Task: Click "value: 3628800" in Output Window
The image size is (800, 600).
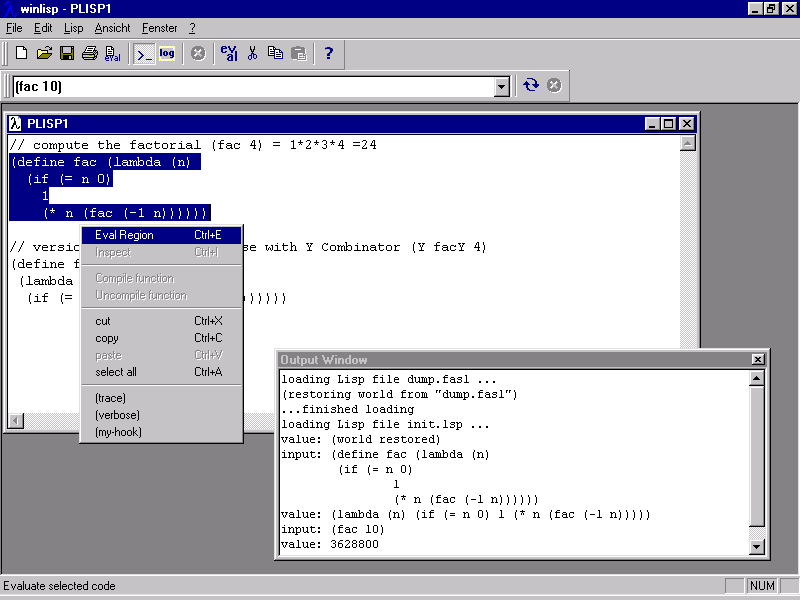Action: pyautogui.click(x=330, y=544)
